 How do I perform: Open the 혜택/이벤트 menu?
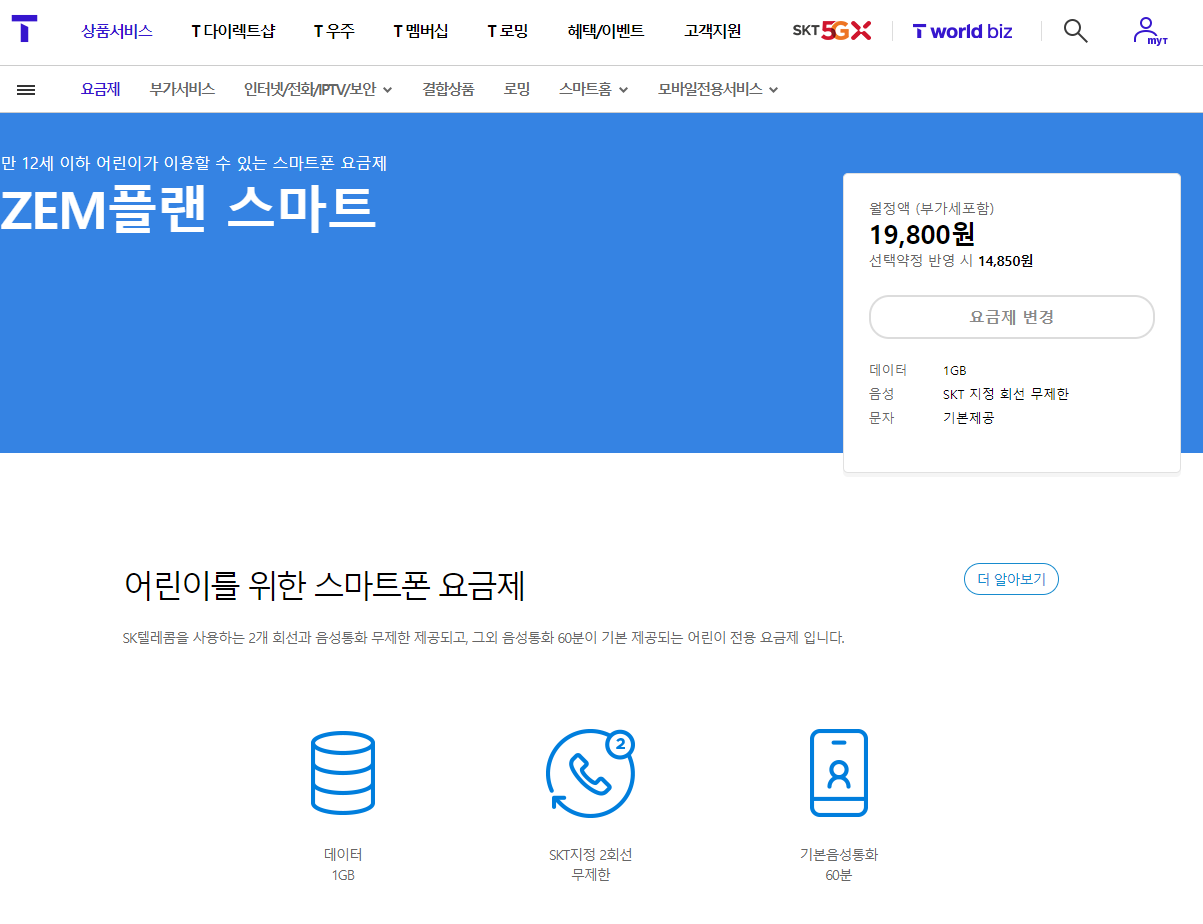click(606, 31)
